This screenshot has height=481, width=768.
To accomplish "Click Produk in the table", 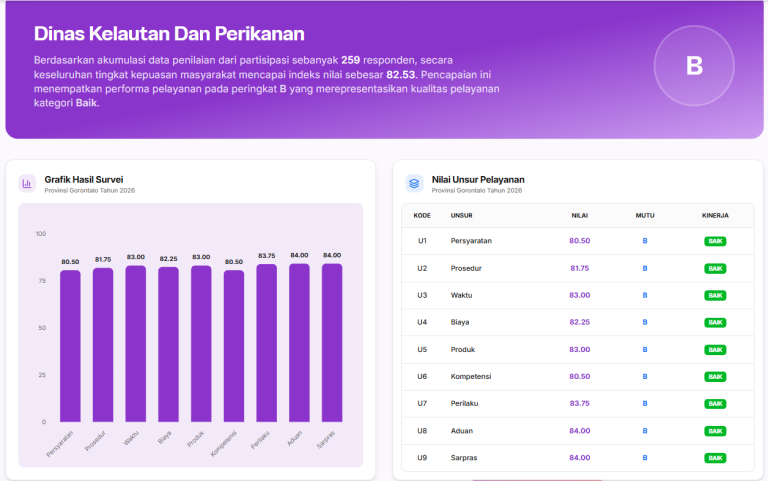I will coord(463,350).
